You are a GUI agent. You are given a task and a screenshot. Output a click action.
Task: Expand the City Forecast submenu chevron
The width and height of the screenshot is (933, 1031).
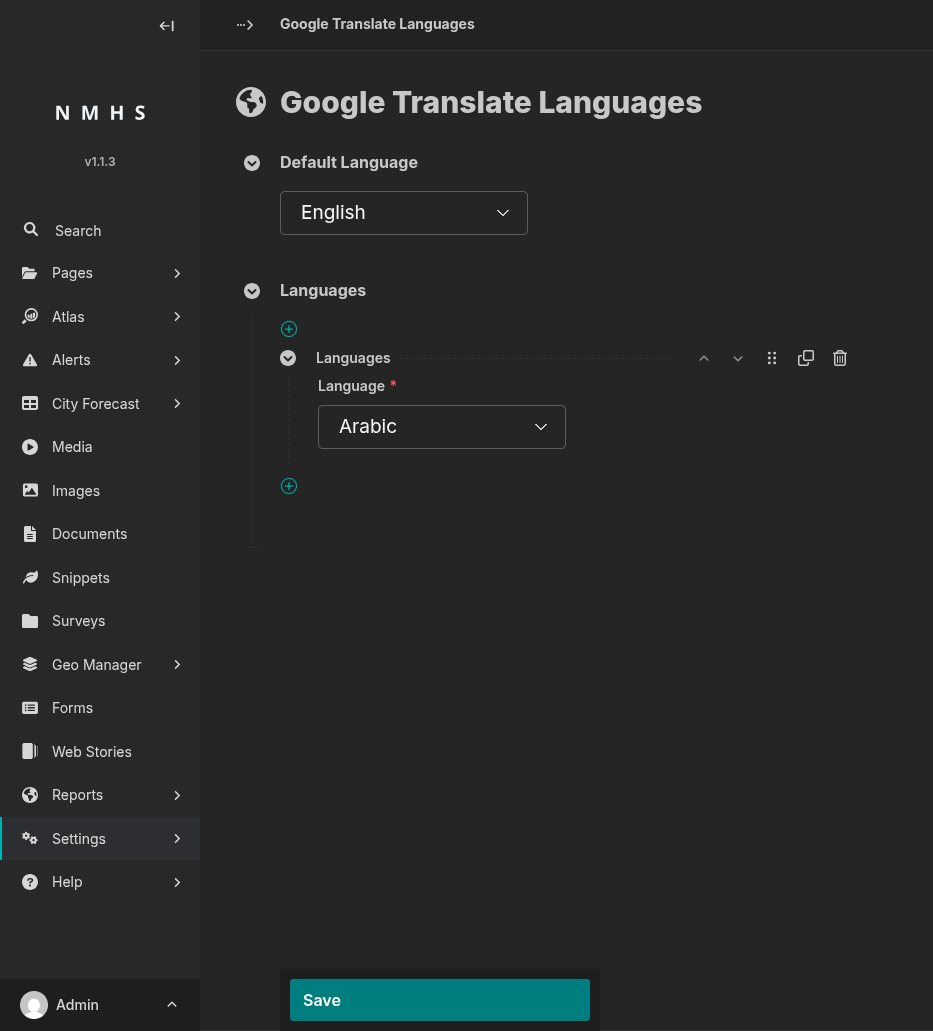[177, 403]
